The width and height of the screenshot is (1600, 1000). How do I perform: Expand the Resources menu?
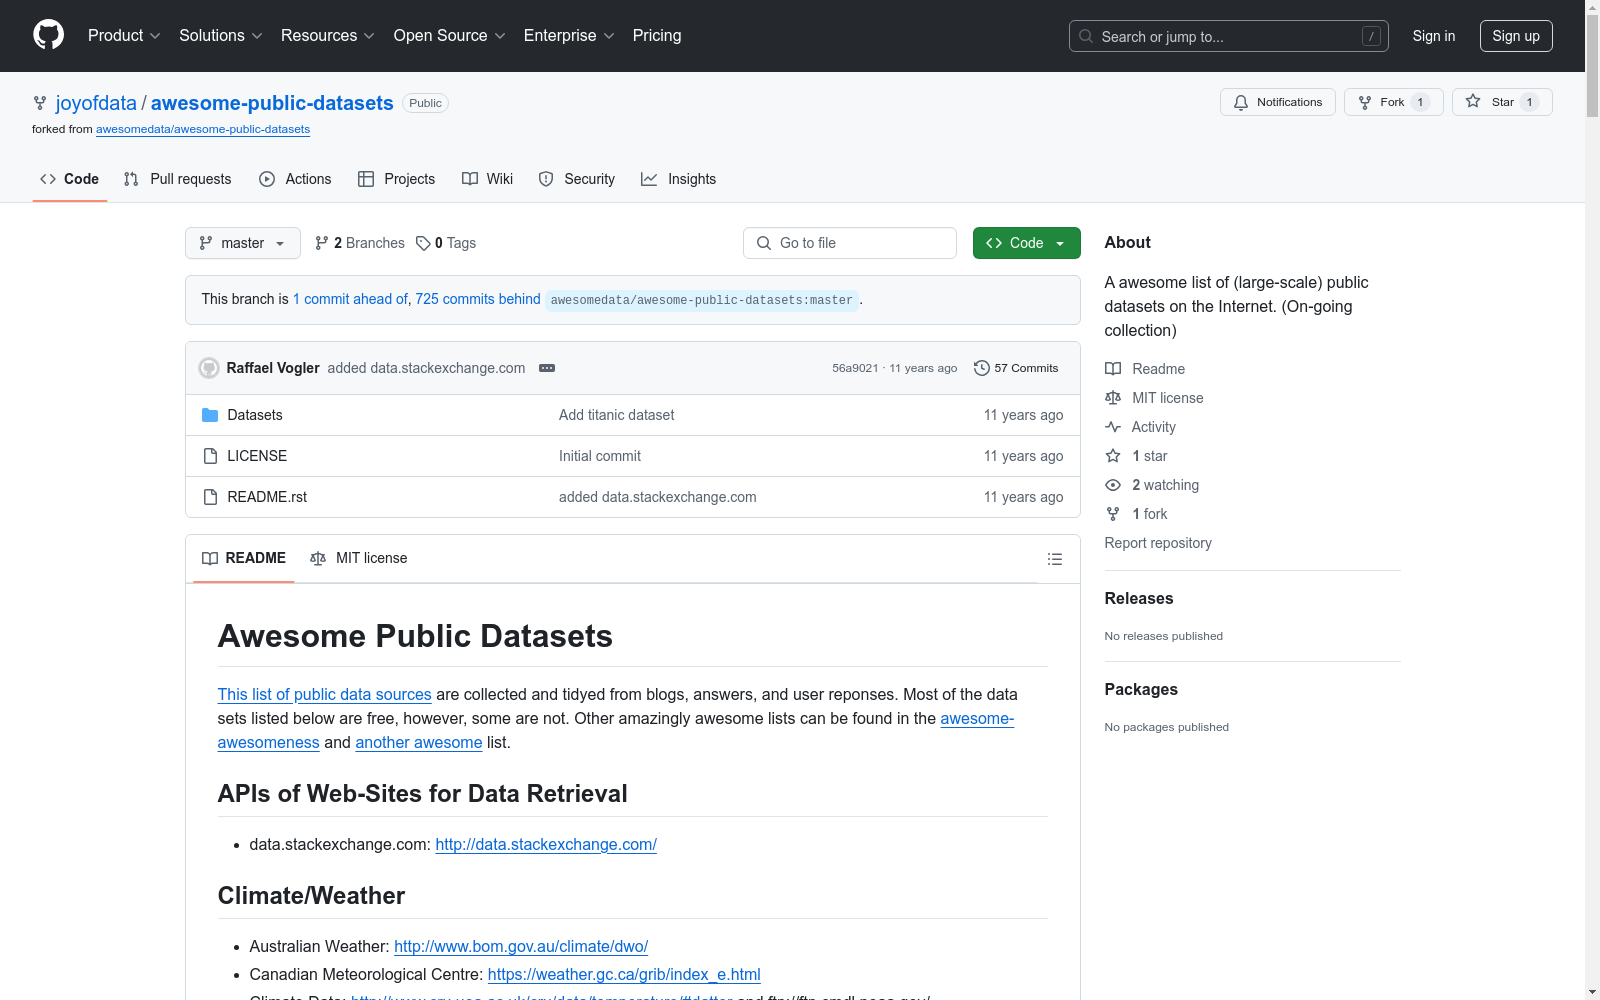pos(328,36)
